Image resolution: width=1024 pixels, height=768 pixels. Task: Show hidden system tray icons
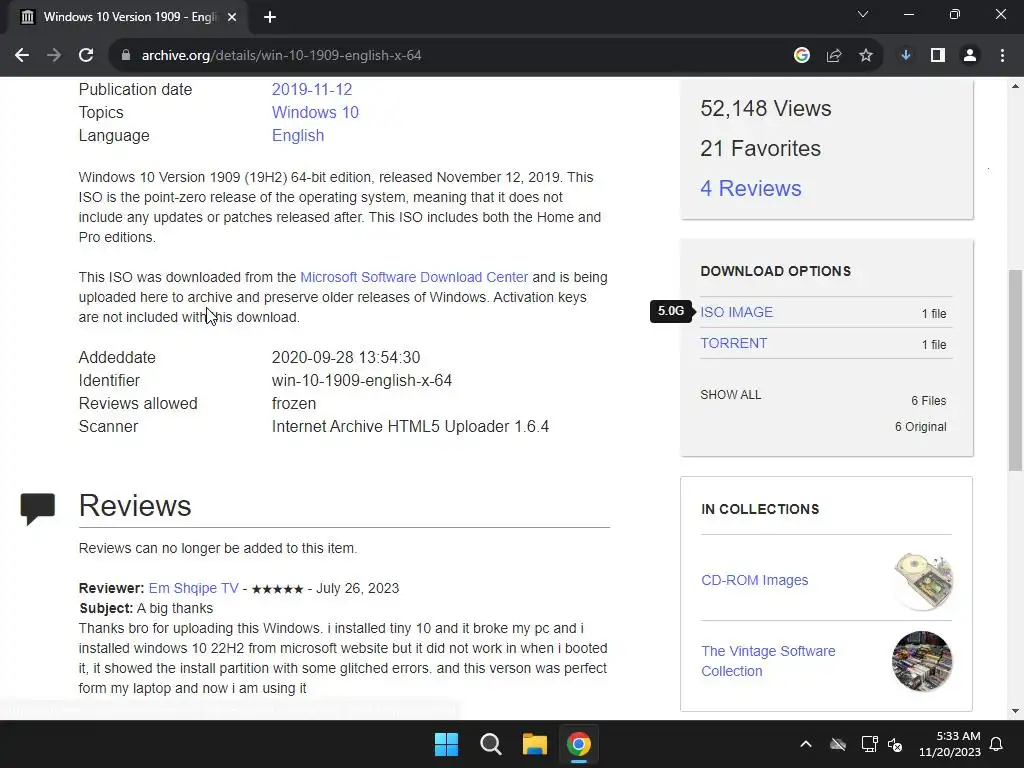pyautogui.click(x=806, y=744)
